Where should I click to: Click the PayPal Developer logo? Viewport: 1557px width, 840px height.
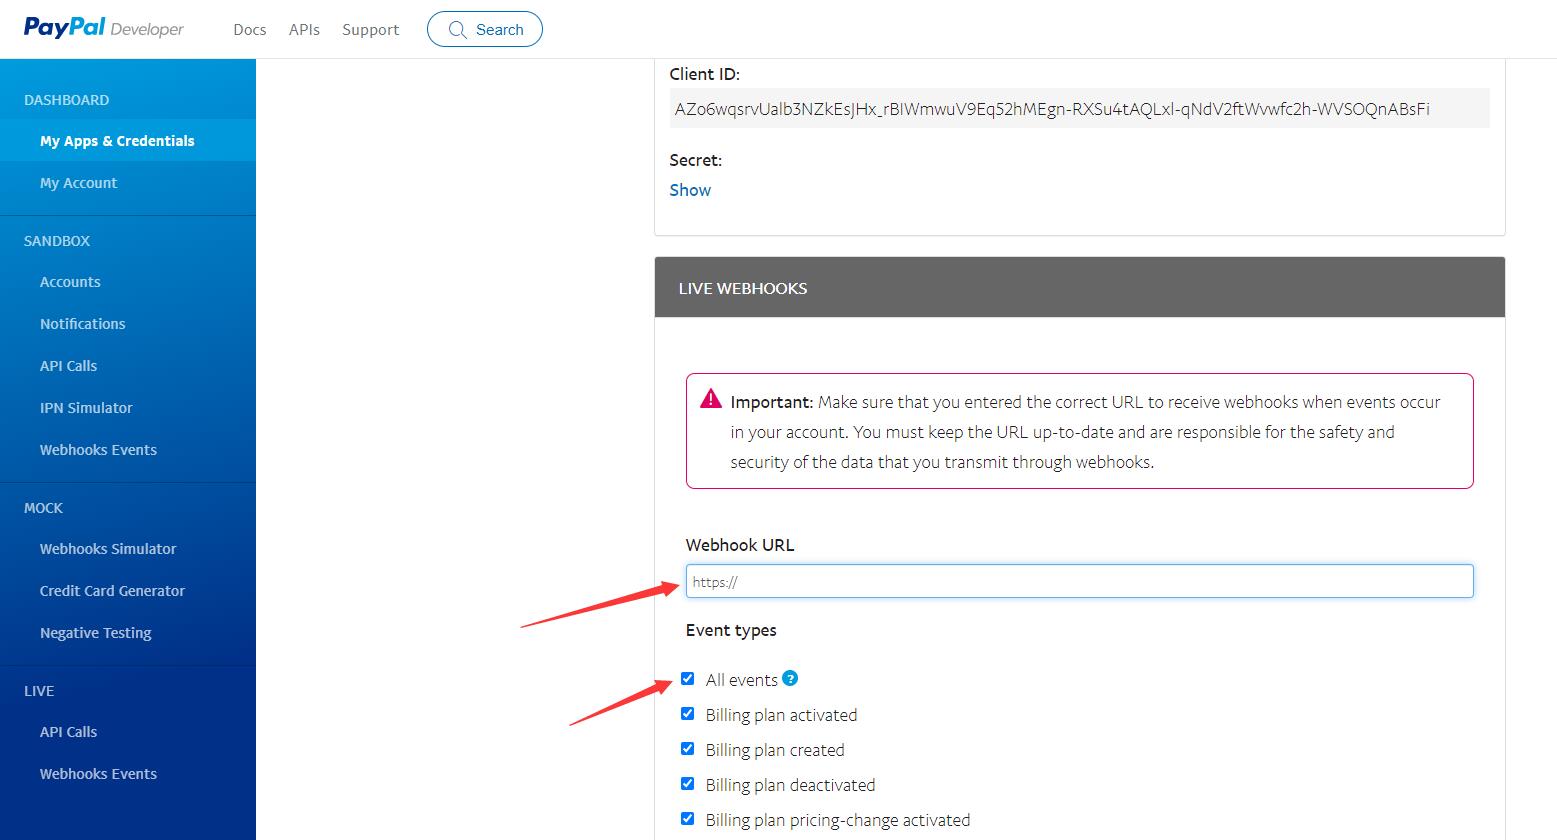coord(104,28)
